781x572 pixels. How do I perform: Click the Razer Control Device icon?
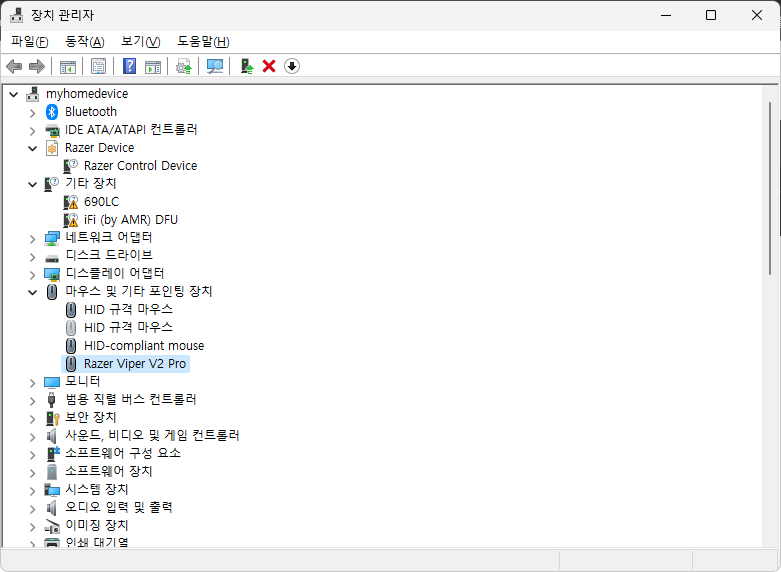click(x=71, y=166)
